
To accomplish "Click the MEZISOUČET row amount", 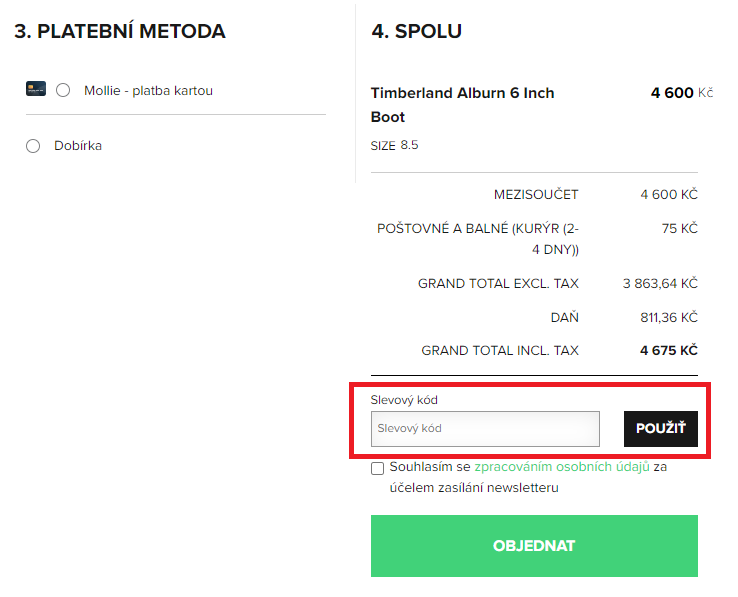I will tap(669, 194).
